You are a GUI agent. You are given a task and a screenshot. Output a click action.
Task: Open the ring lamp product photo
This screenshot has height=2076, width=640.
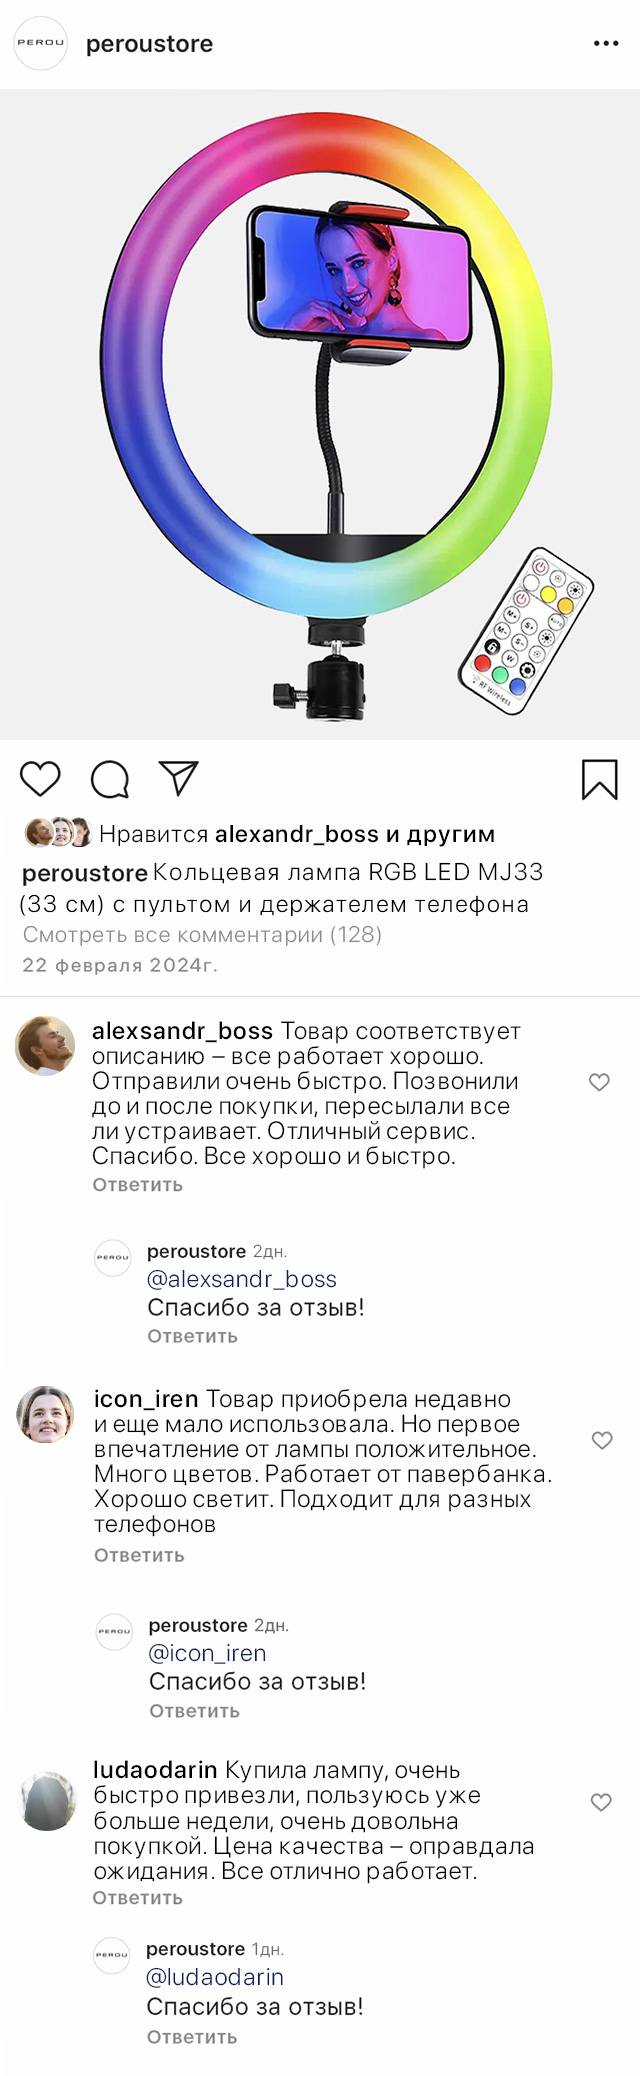320,415
